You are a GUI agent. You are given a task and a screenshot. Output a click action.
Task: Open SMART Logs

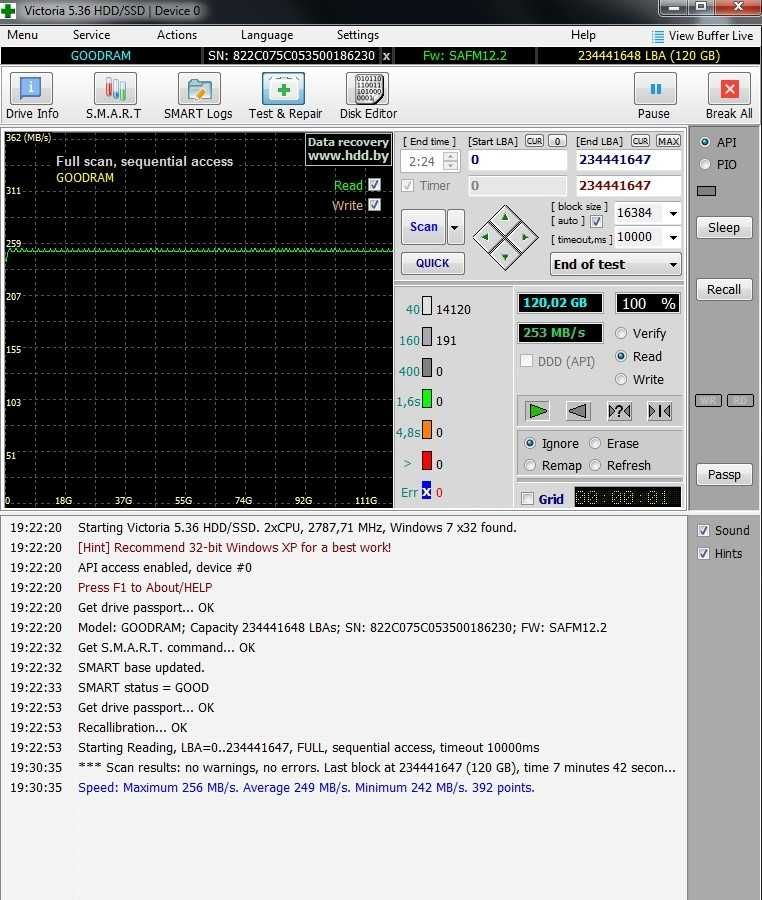coord(198,96)
